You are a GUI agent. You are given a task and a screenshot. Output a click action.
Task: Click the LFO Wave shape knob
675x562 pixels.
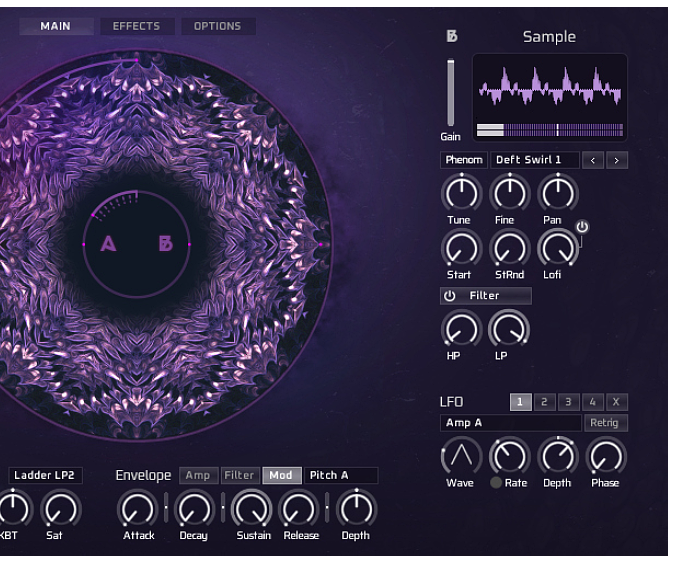tap(460, 457)
